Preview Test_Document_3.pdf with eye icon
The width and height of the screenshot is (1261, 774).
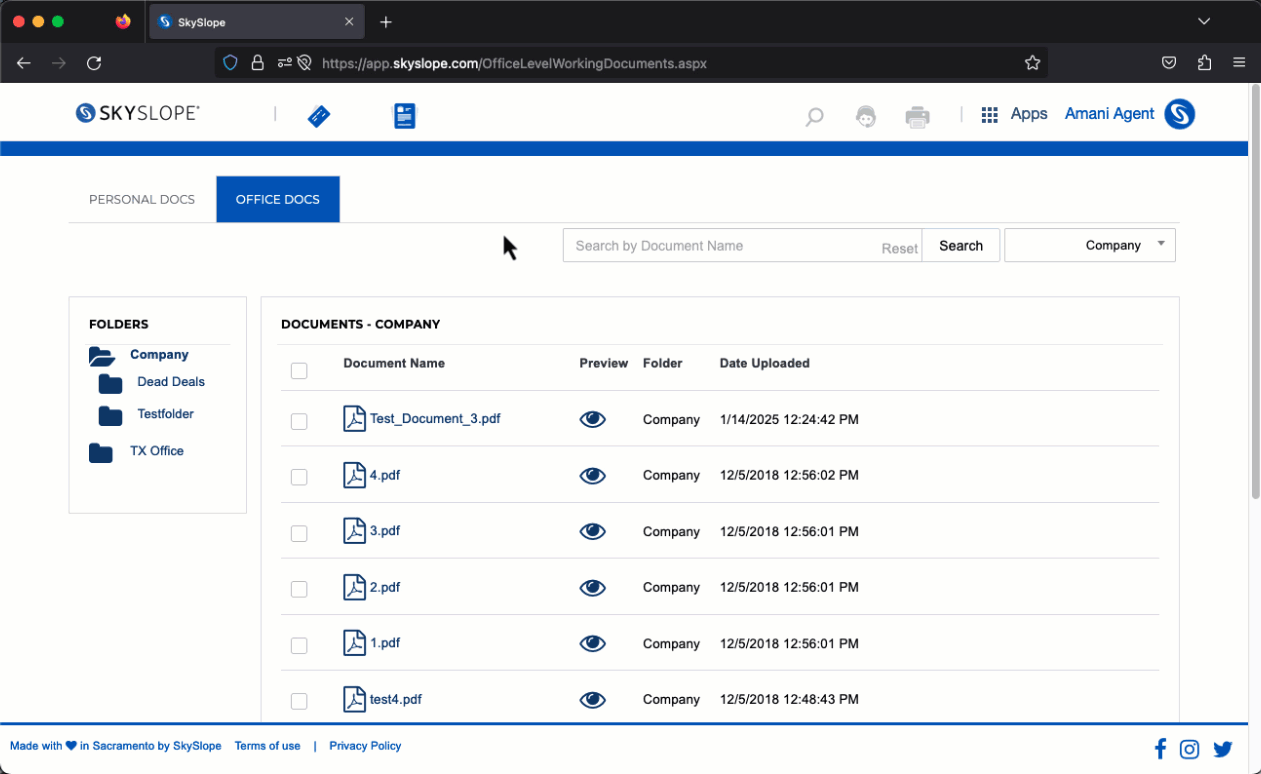click(x=593, y=420)
